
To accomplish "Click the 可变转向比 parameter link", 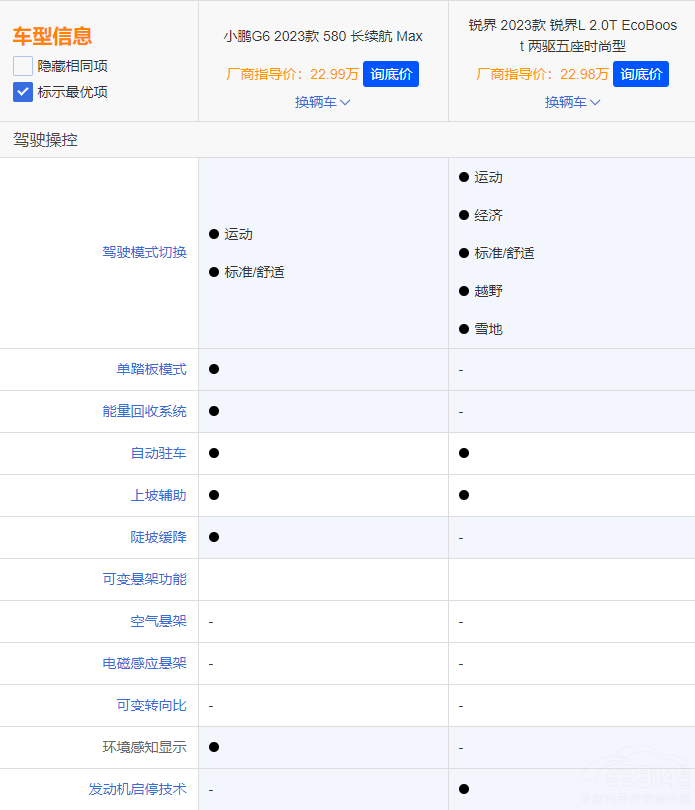I will [x=151, y=706].
